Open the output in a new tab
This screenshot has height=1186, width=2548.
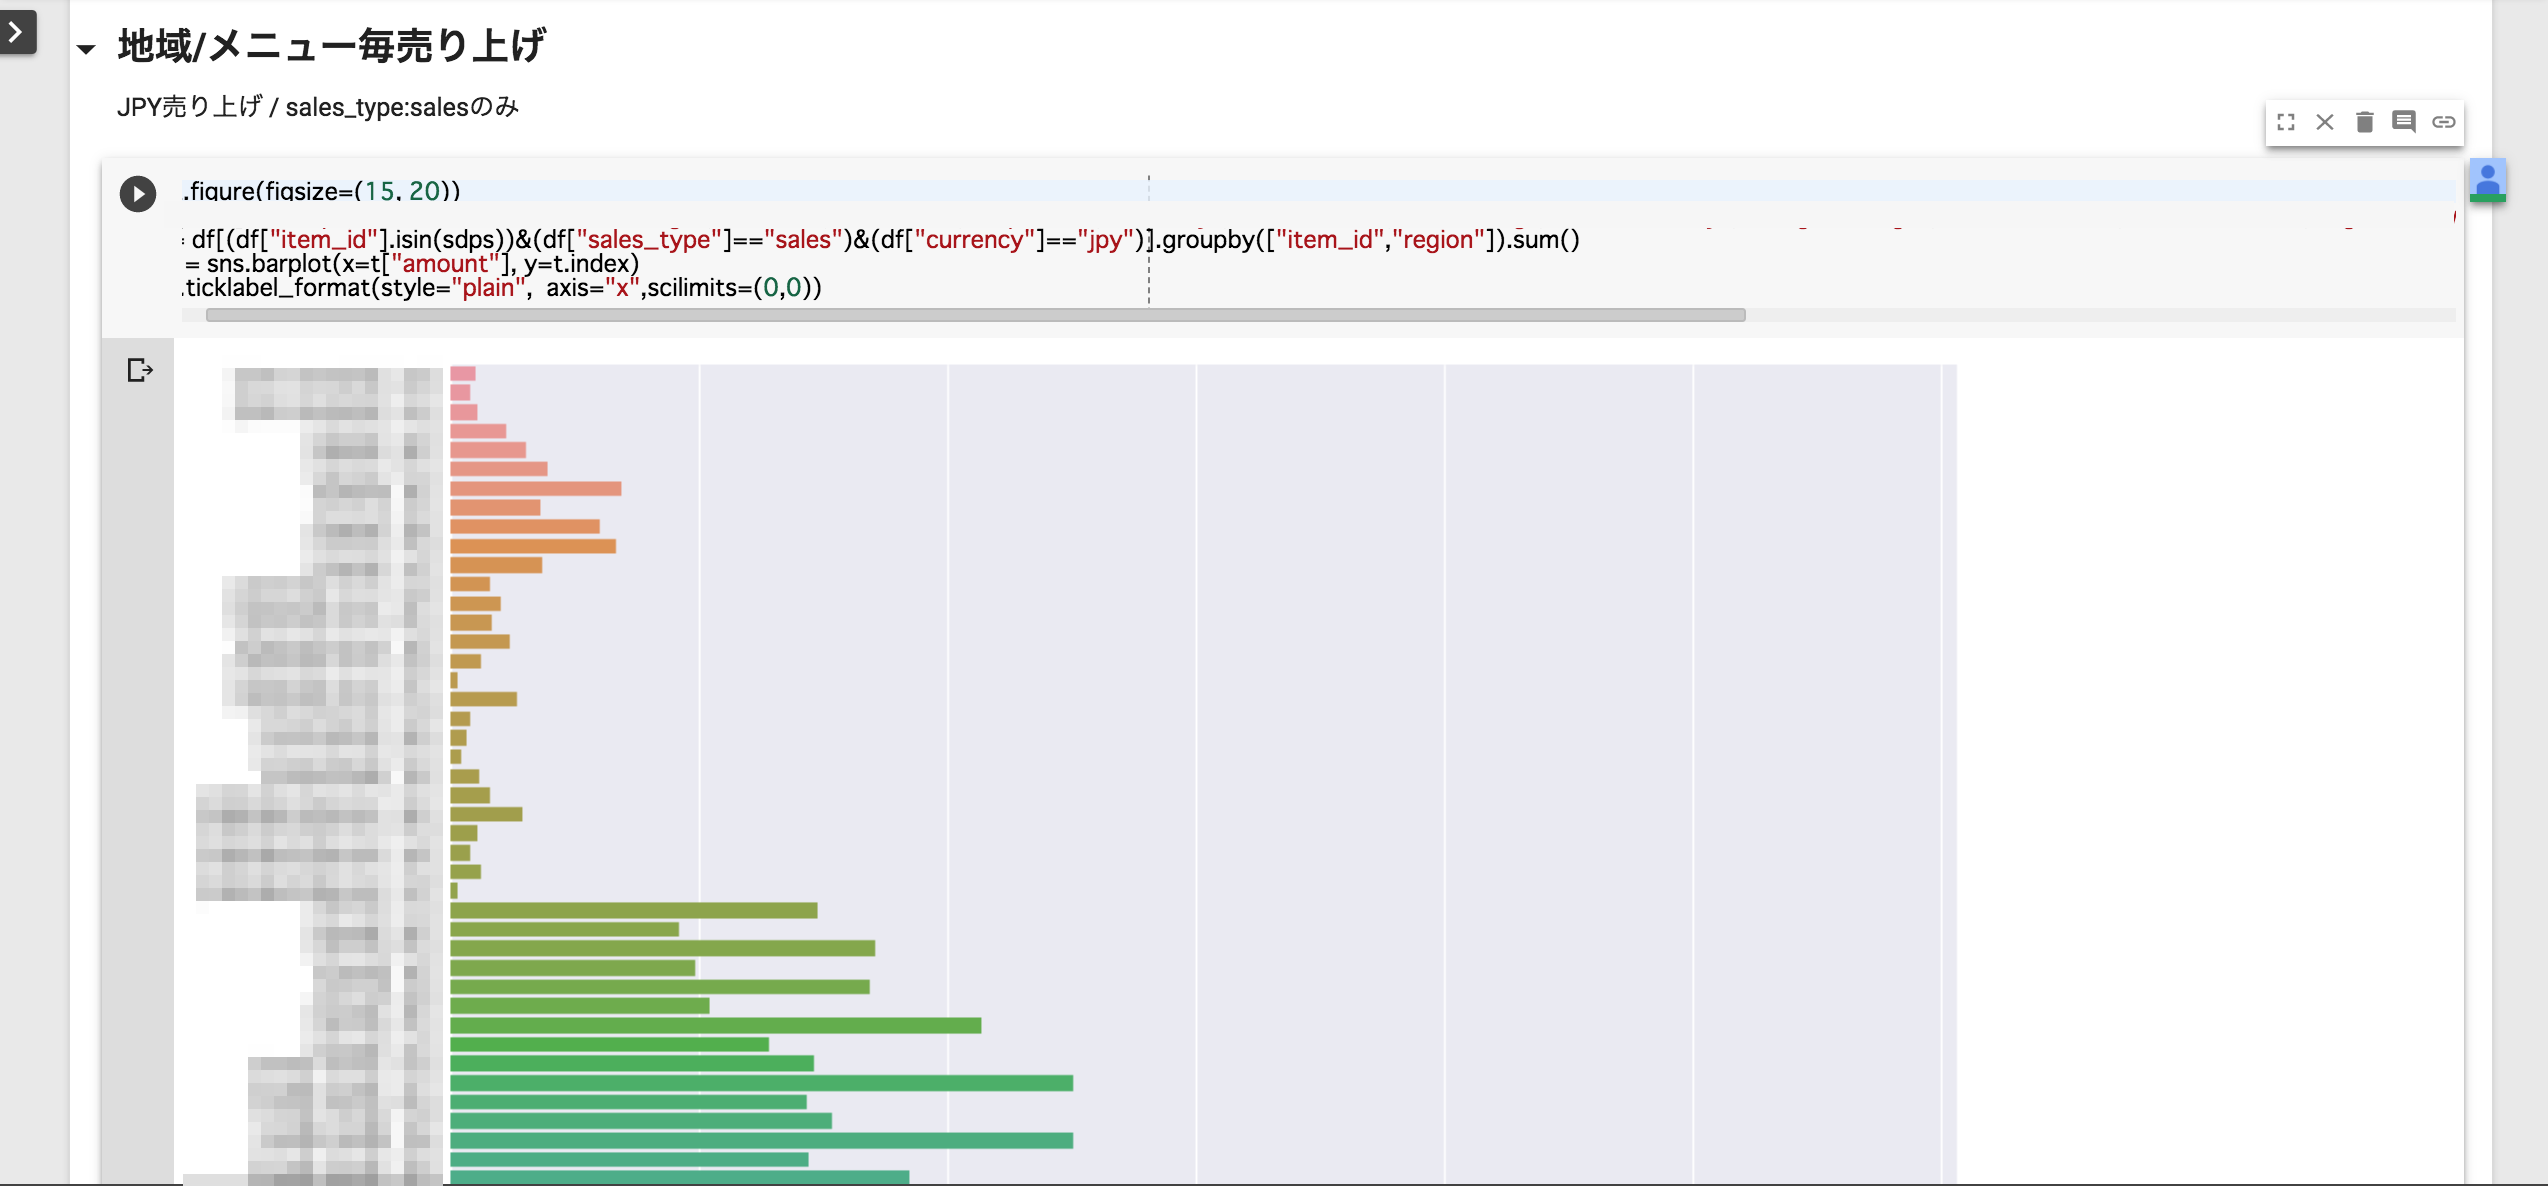(x=138, y=370)
